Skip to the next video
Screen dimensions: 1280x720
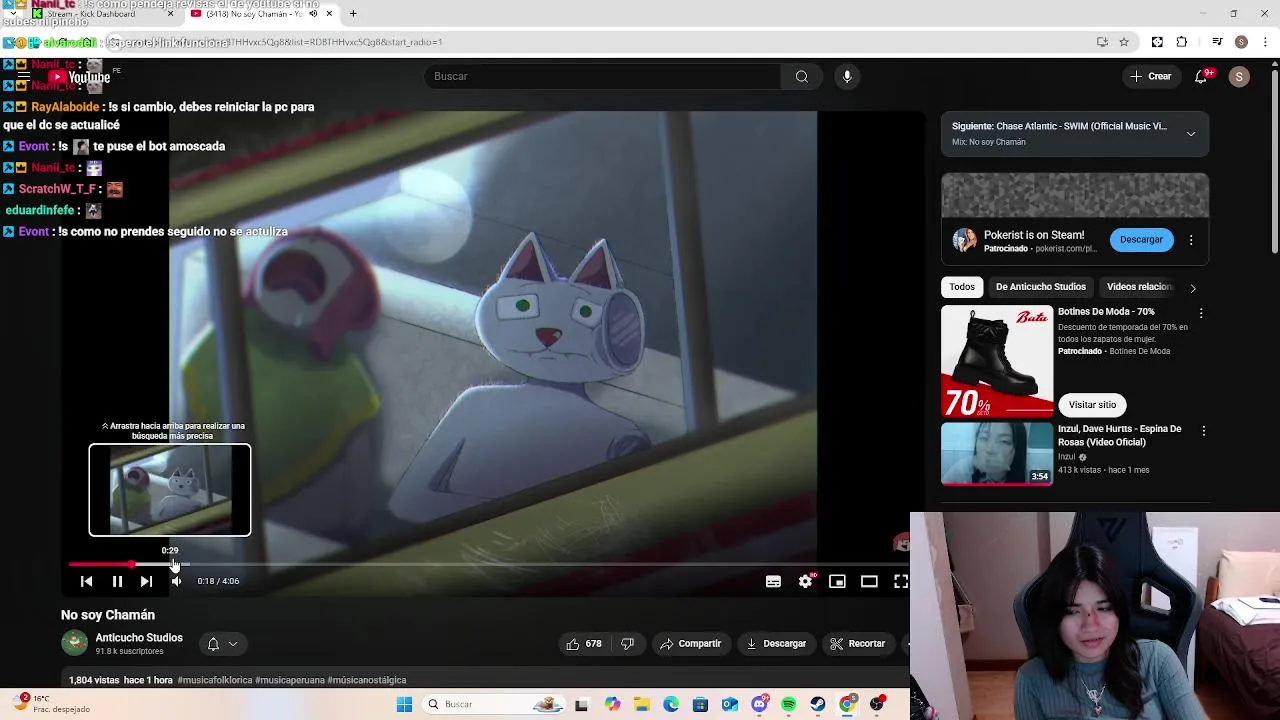[x=146, y=581]
